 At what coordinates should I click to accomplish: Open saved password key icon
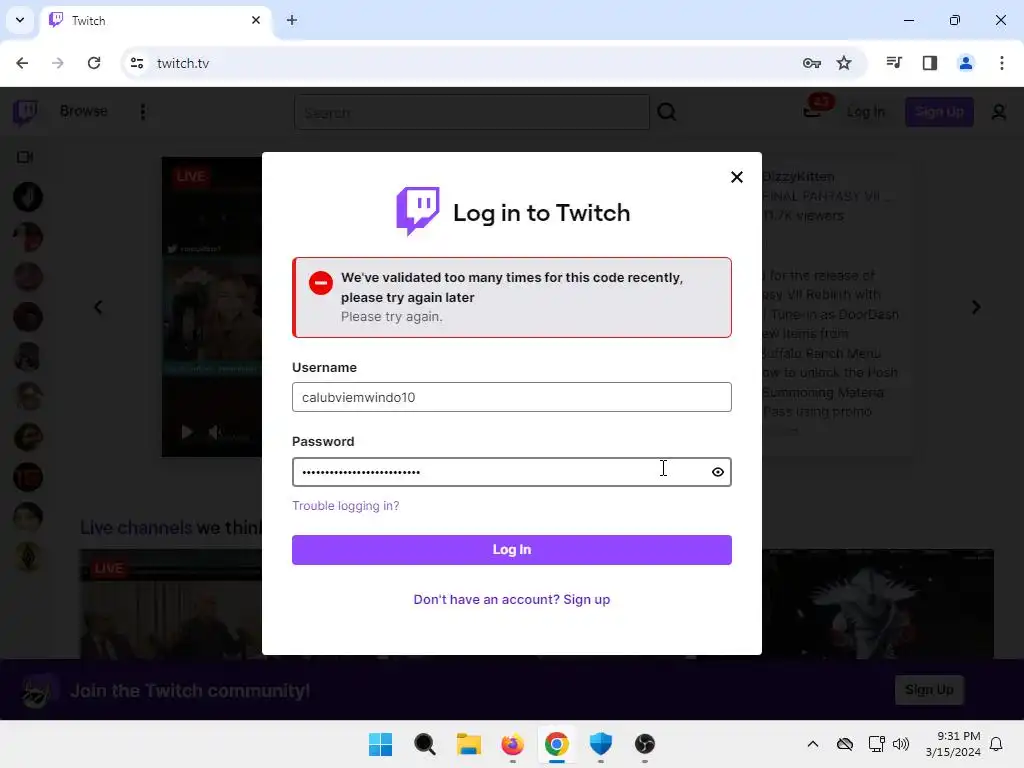[812, 63]
